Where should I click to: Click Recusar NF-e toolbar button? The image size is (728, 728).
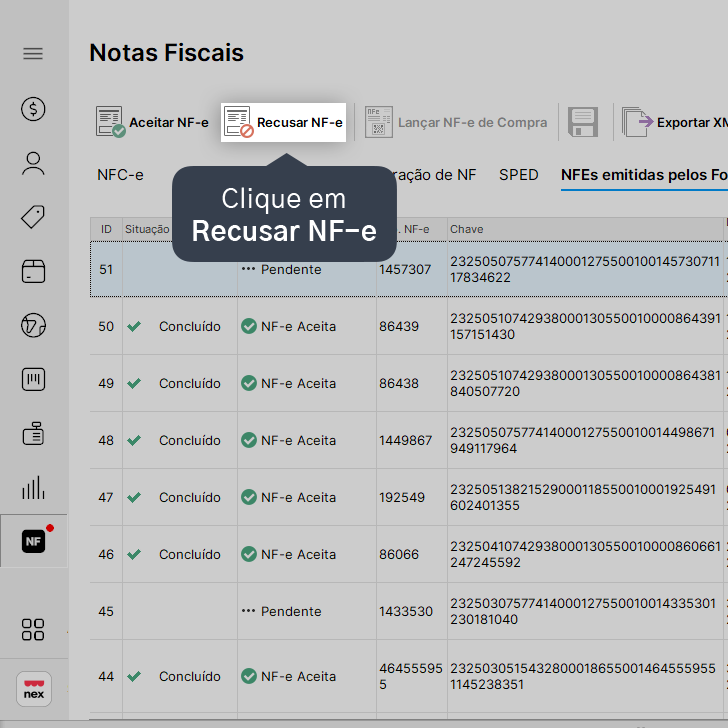283,123
